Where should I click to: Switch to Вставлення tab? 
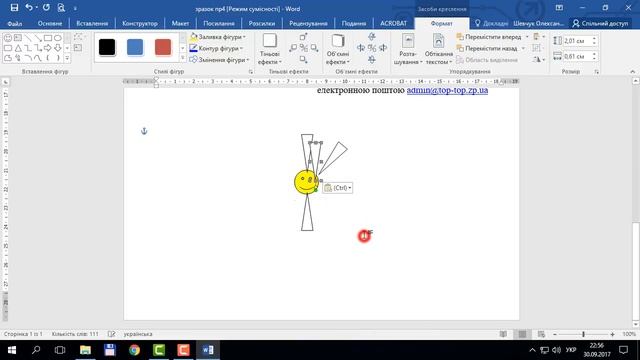(92, 23)
